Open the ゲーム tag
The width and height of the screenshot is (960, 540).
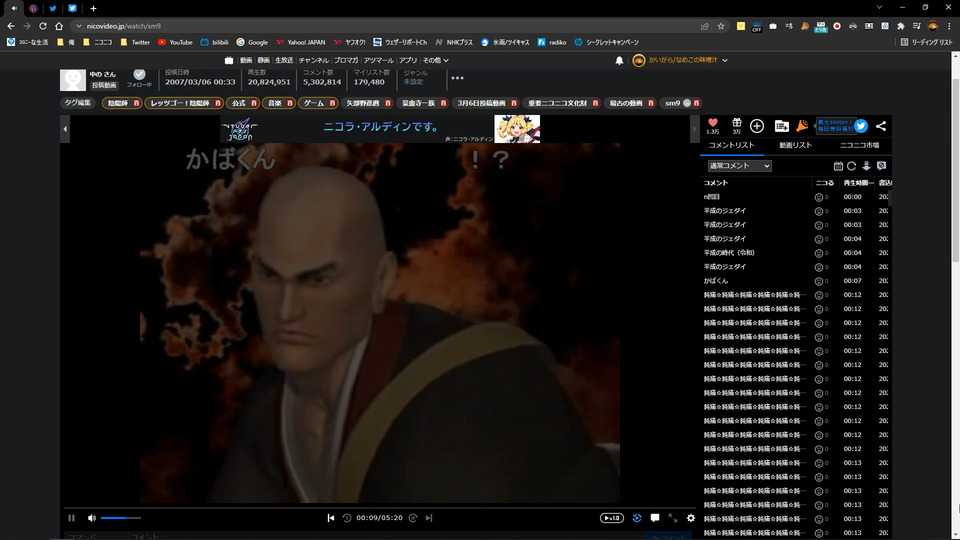pyautogui.click(x=314, y=103)
